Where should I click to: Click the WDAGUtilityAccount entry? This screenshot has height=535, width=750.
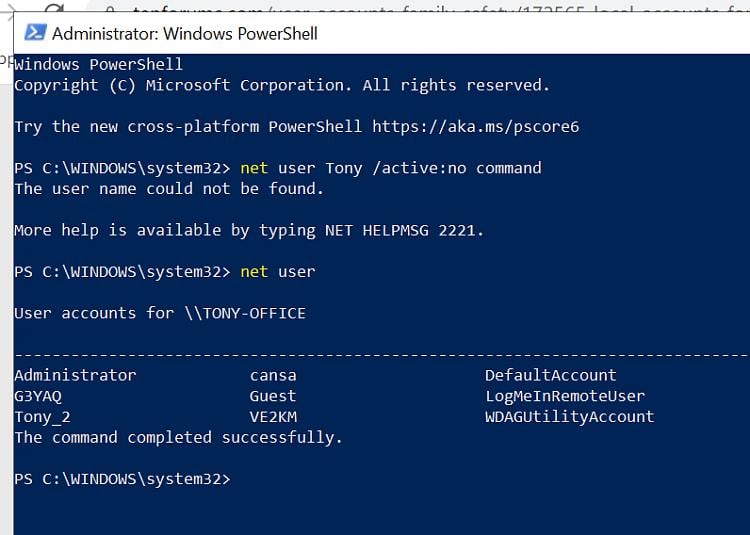(569, 417)
